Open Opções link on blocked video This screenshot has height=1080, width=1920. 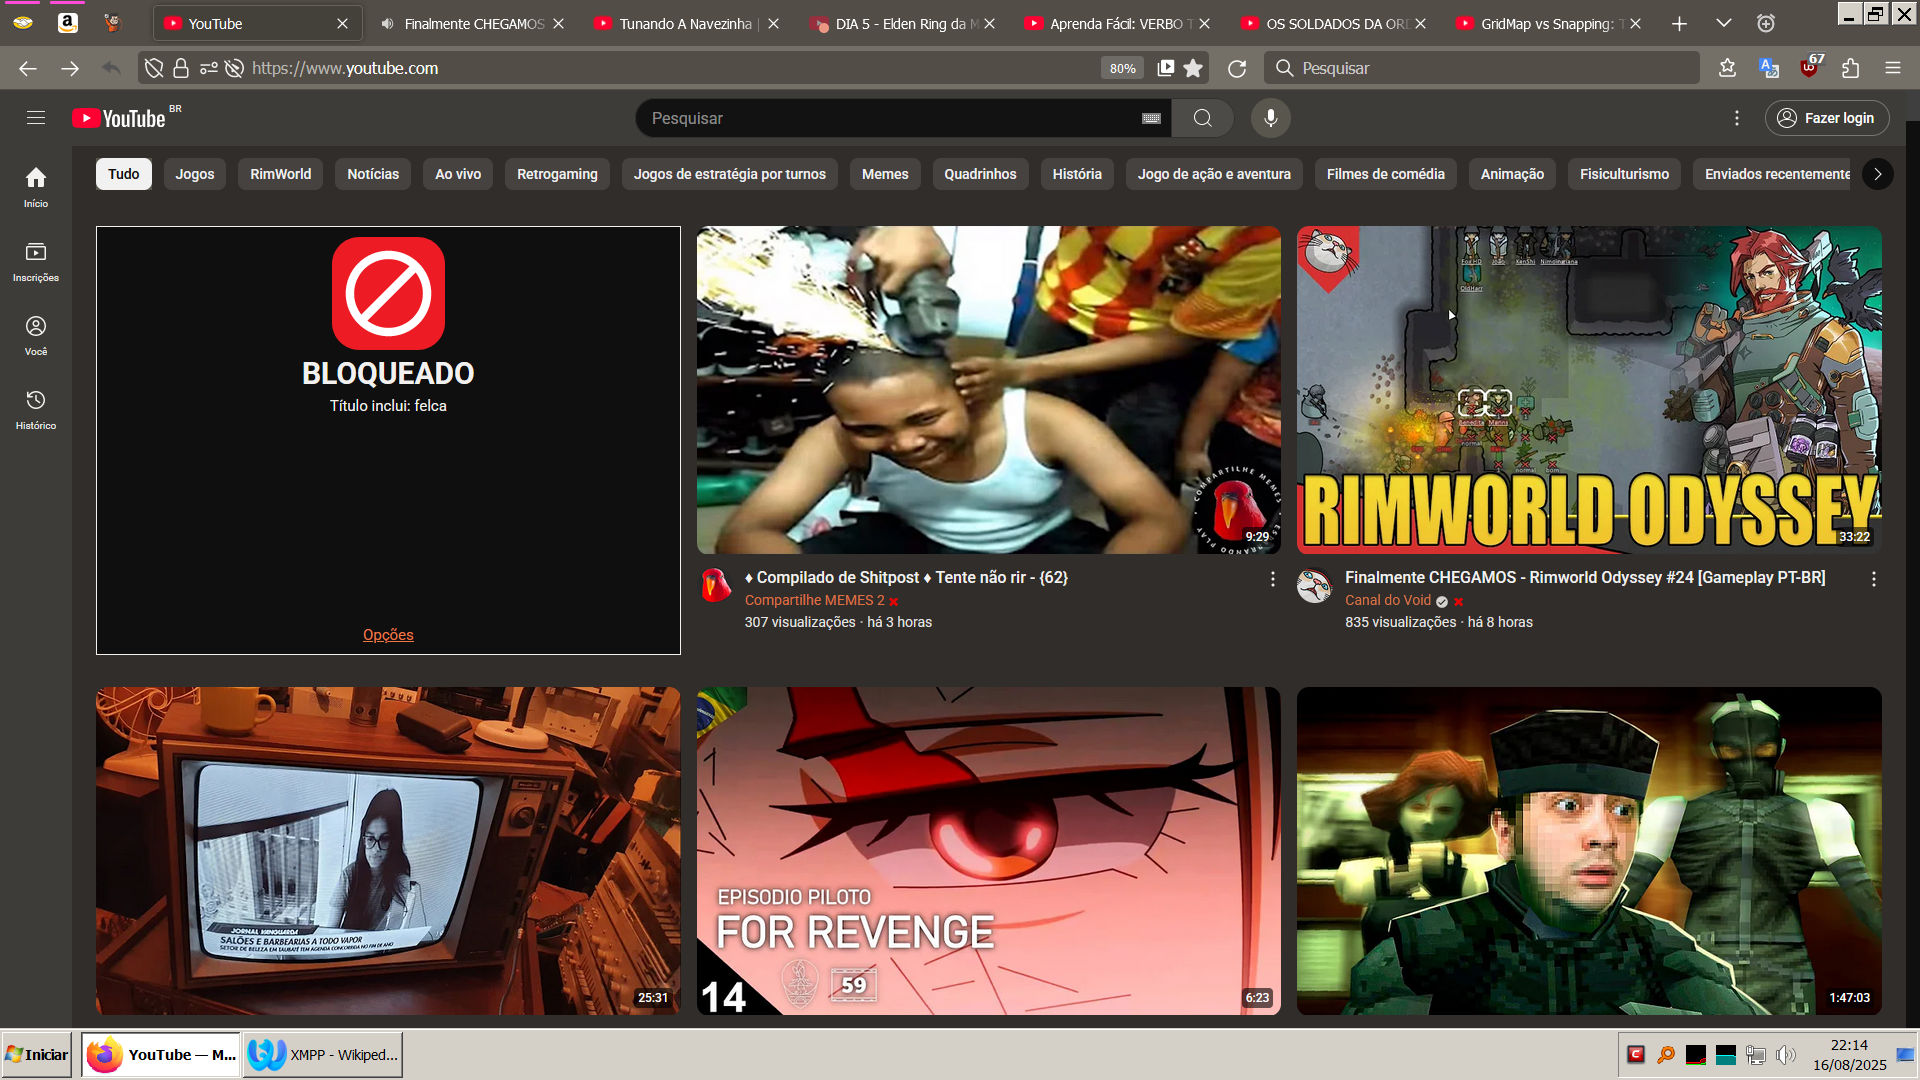pos(388,635)
